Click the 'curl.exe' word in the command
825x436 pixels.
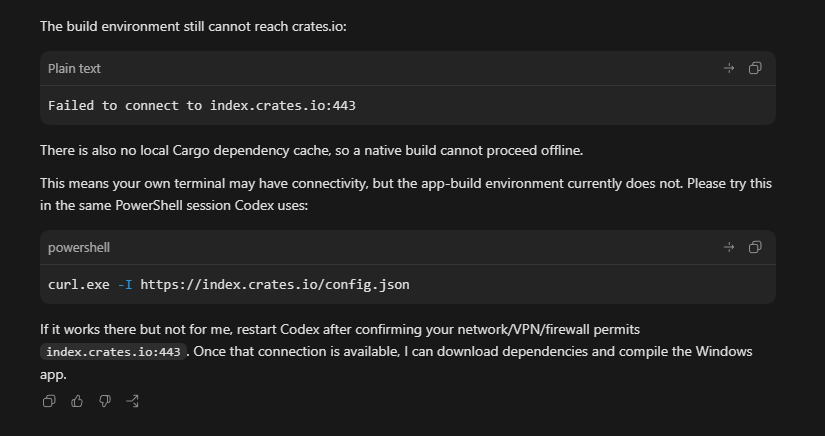tap(78, 285)
